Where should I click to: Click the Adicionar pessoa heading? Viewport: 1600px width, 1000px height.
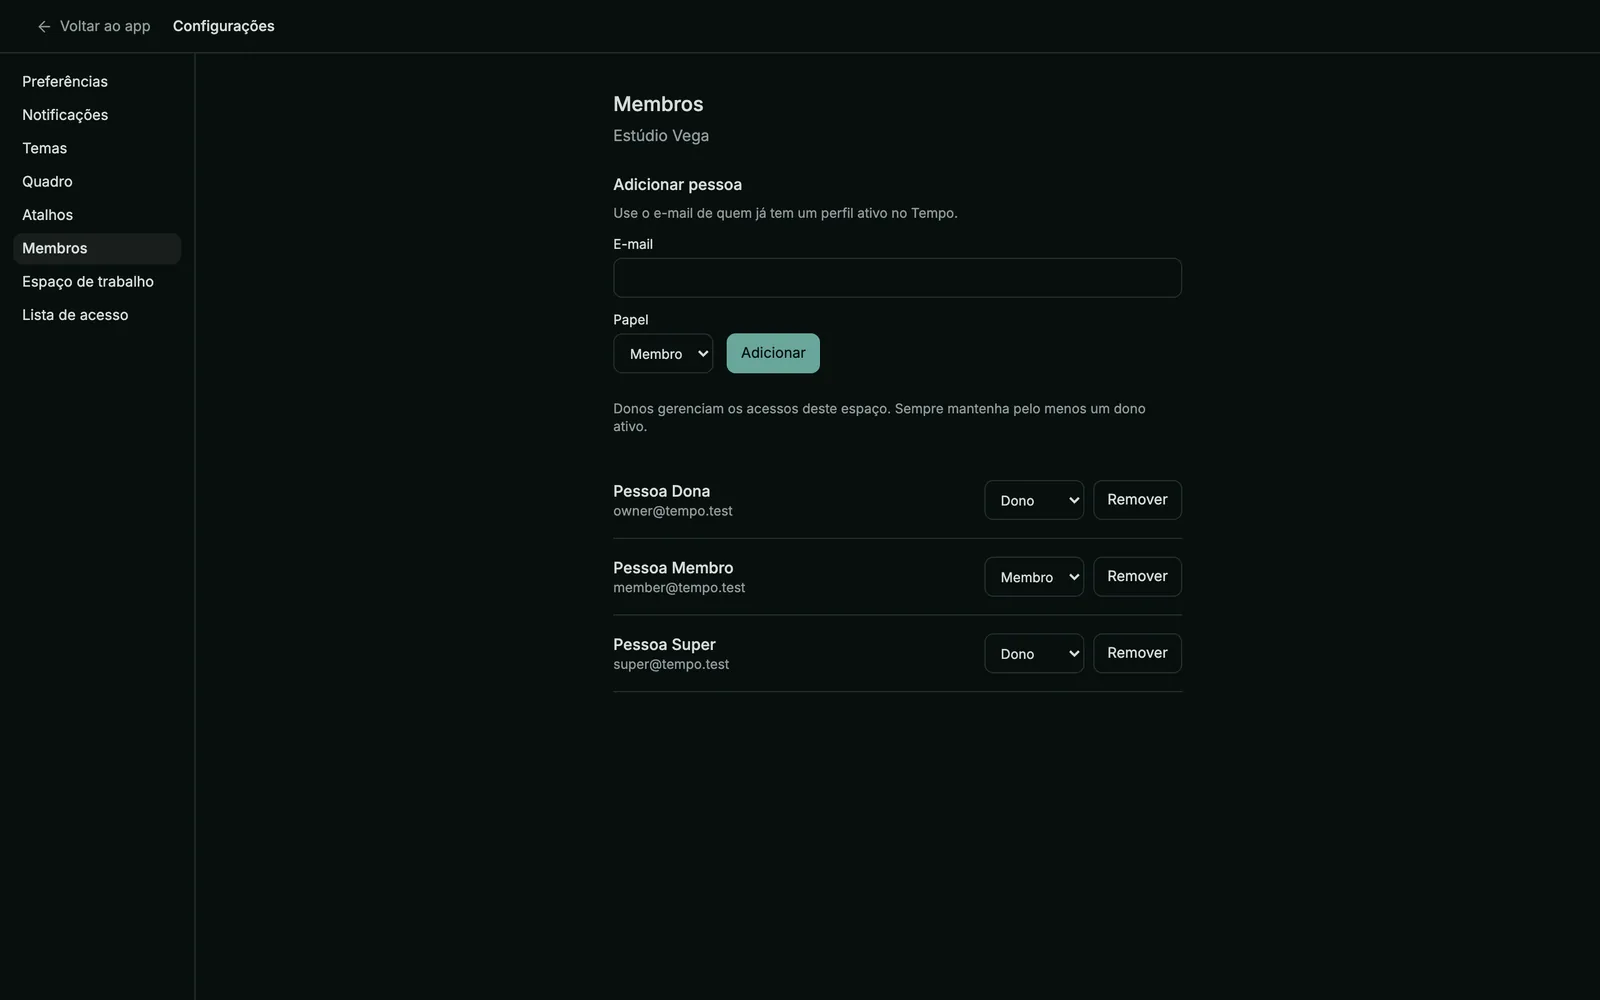click(677, 185)
